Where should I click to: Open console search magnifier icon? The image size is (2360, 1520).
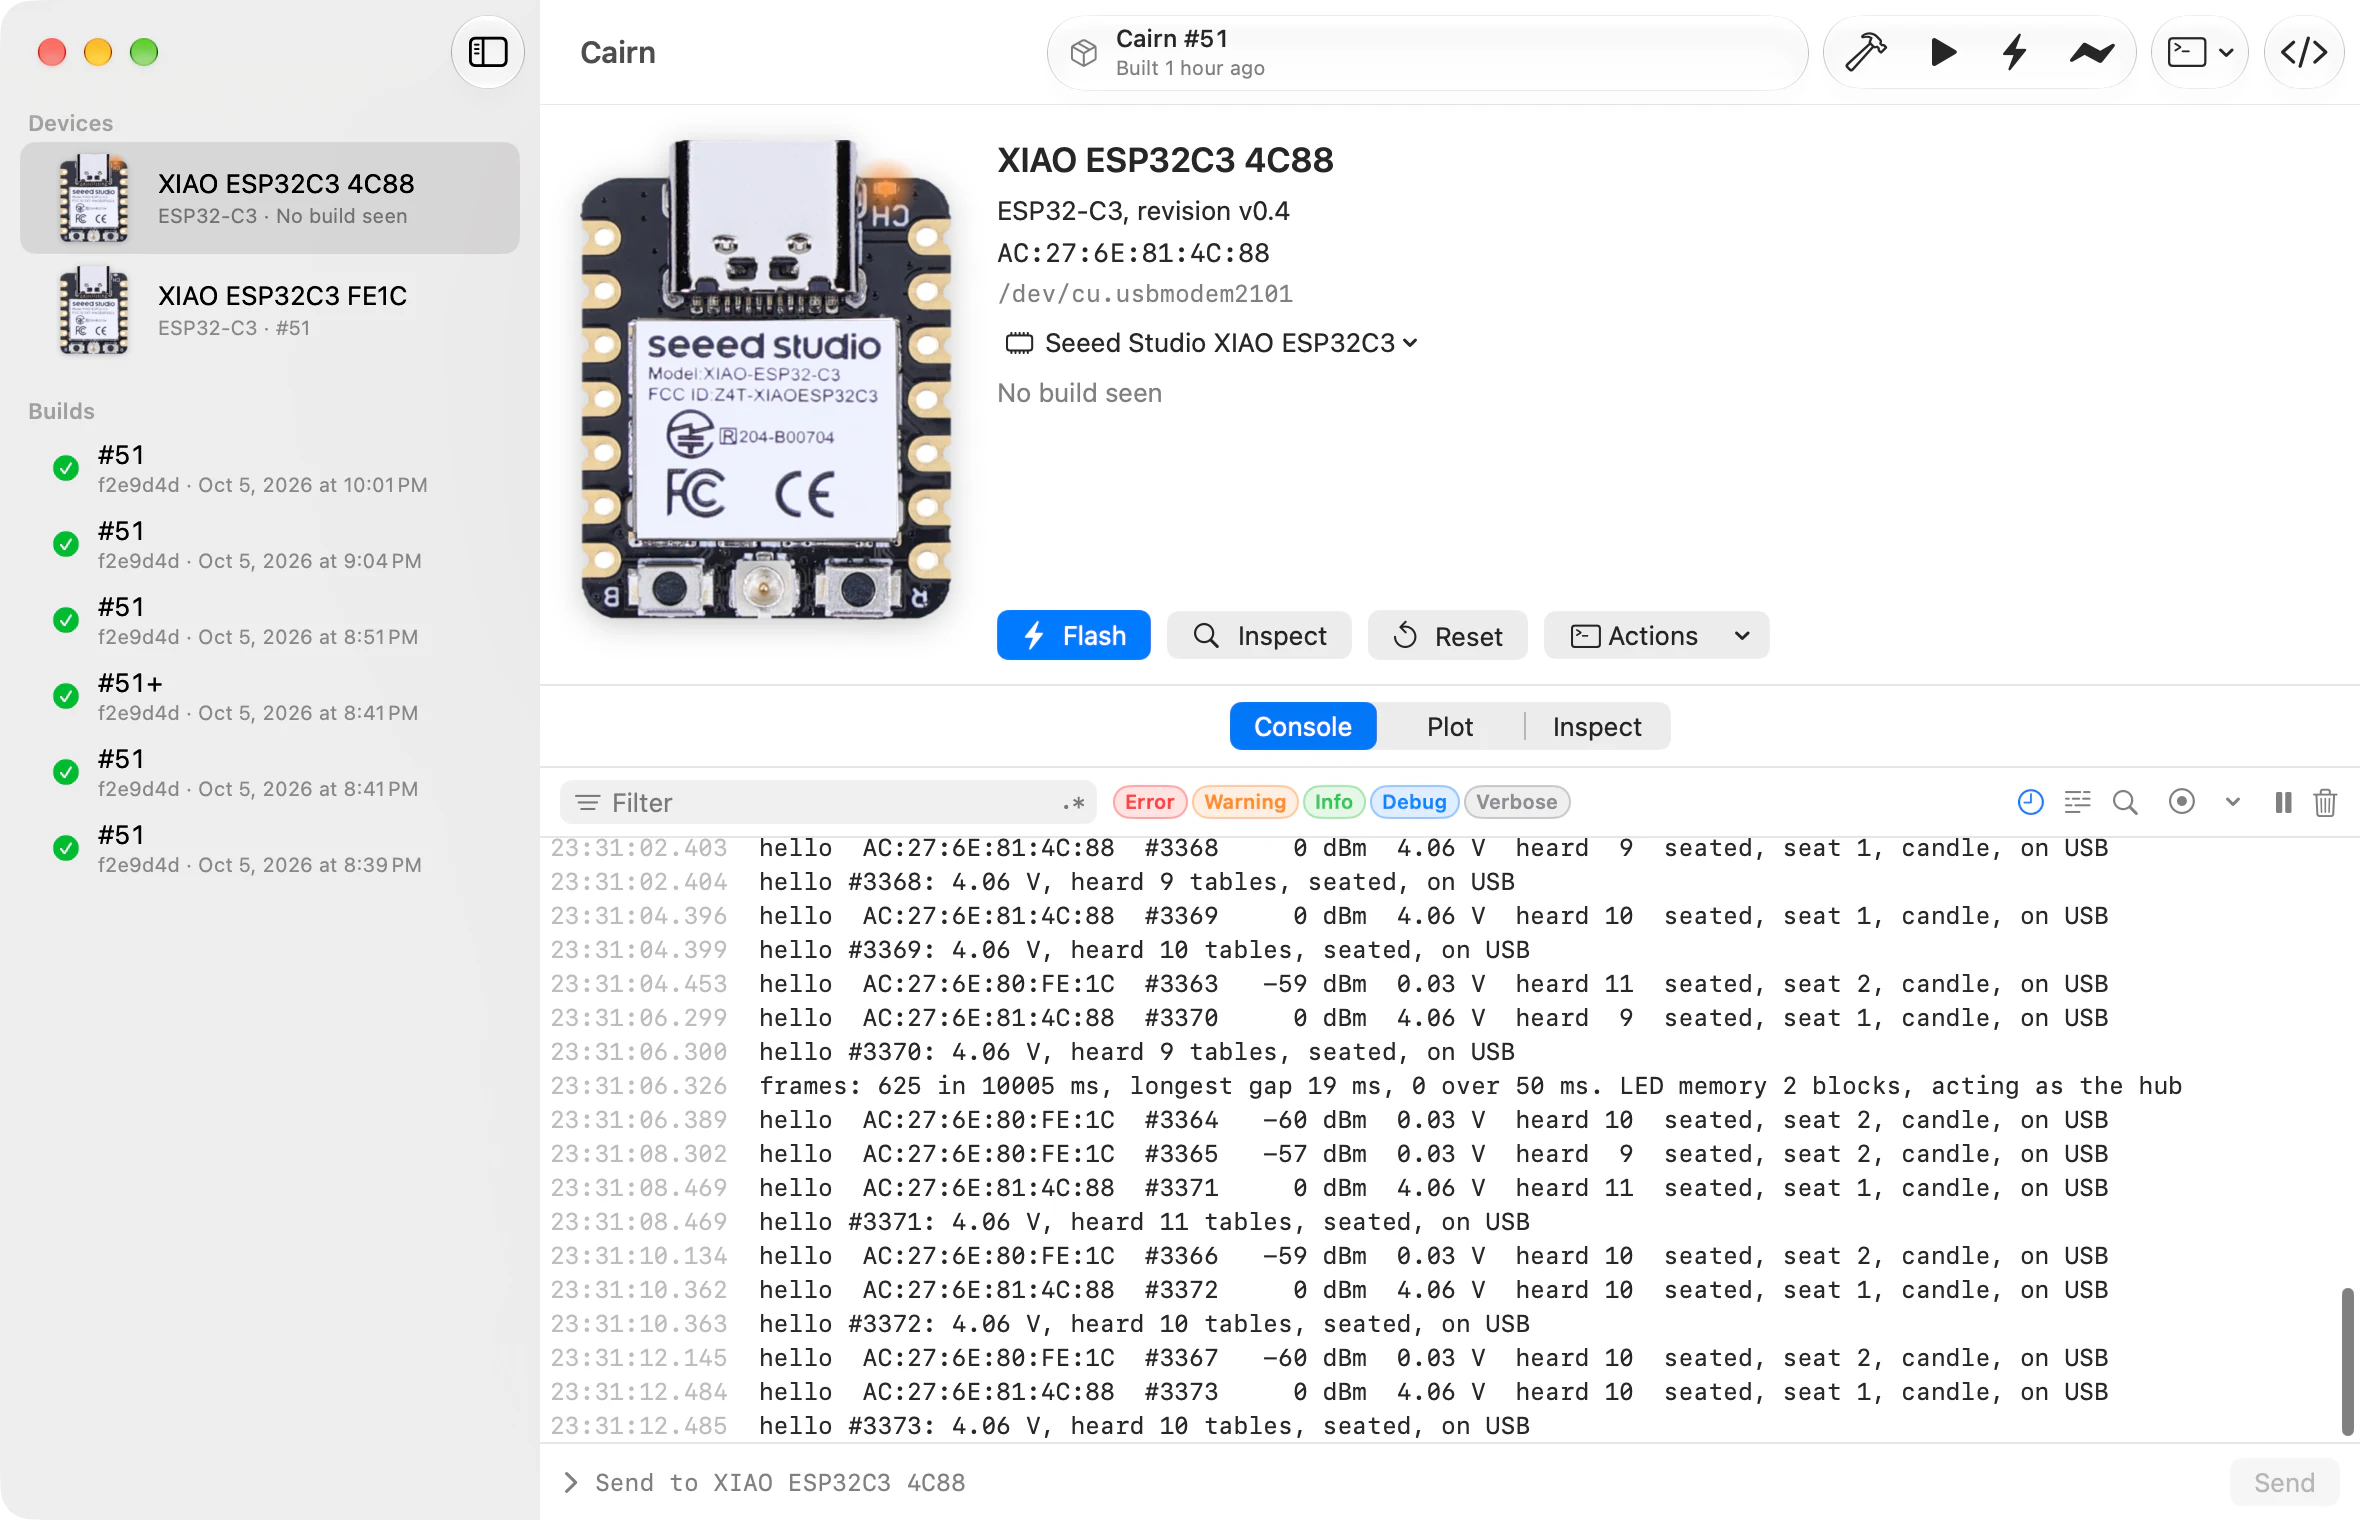[2125, 802]
